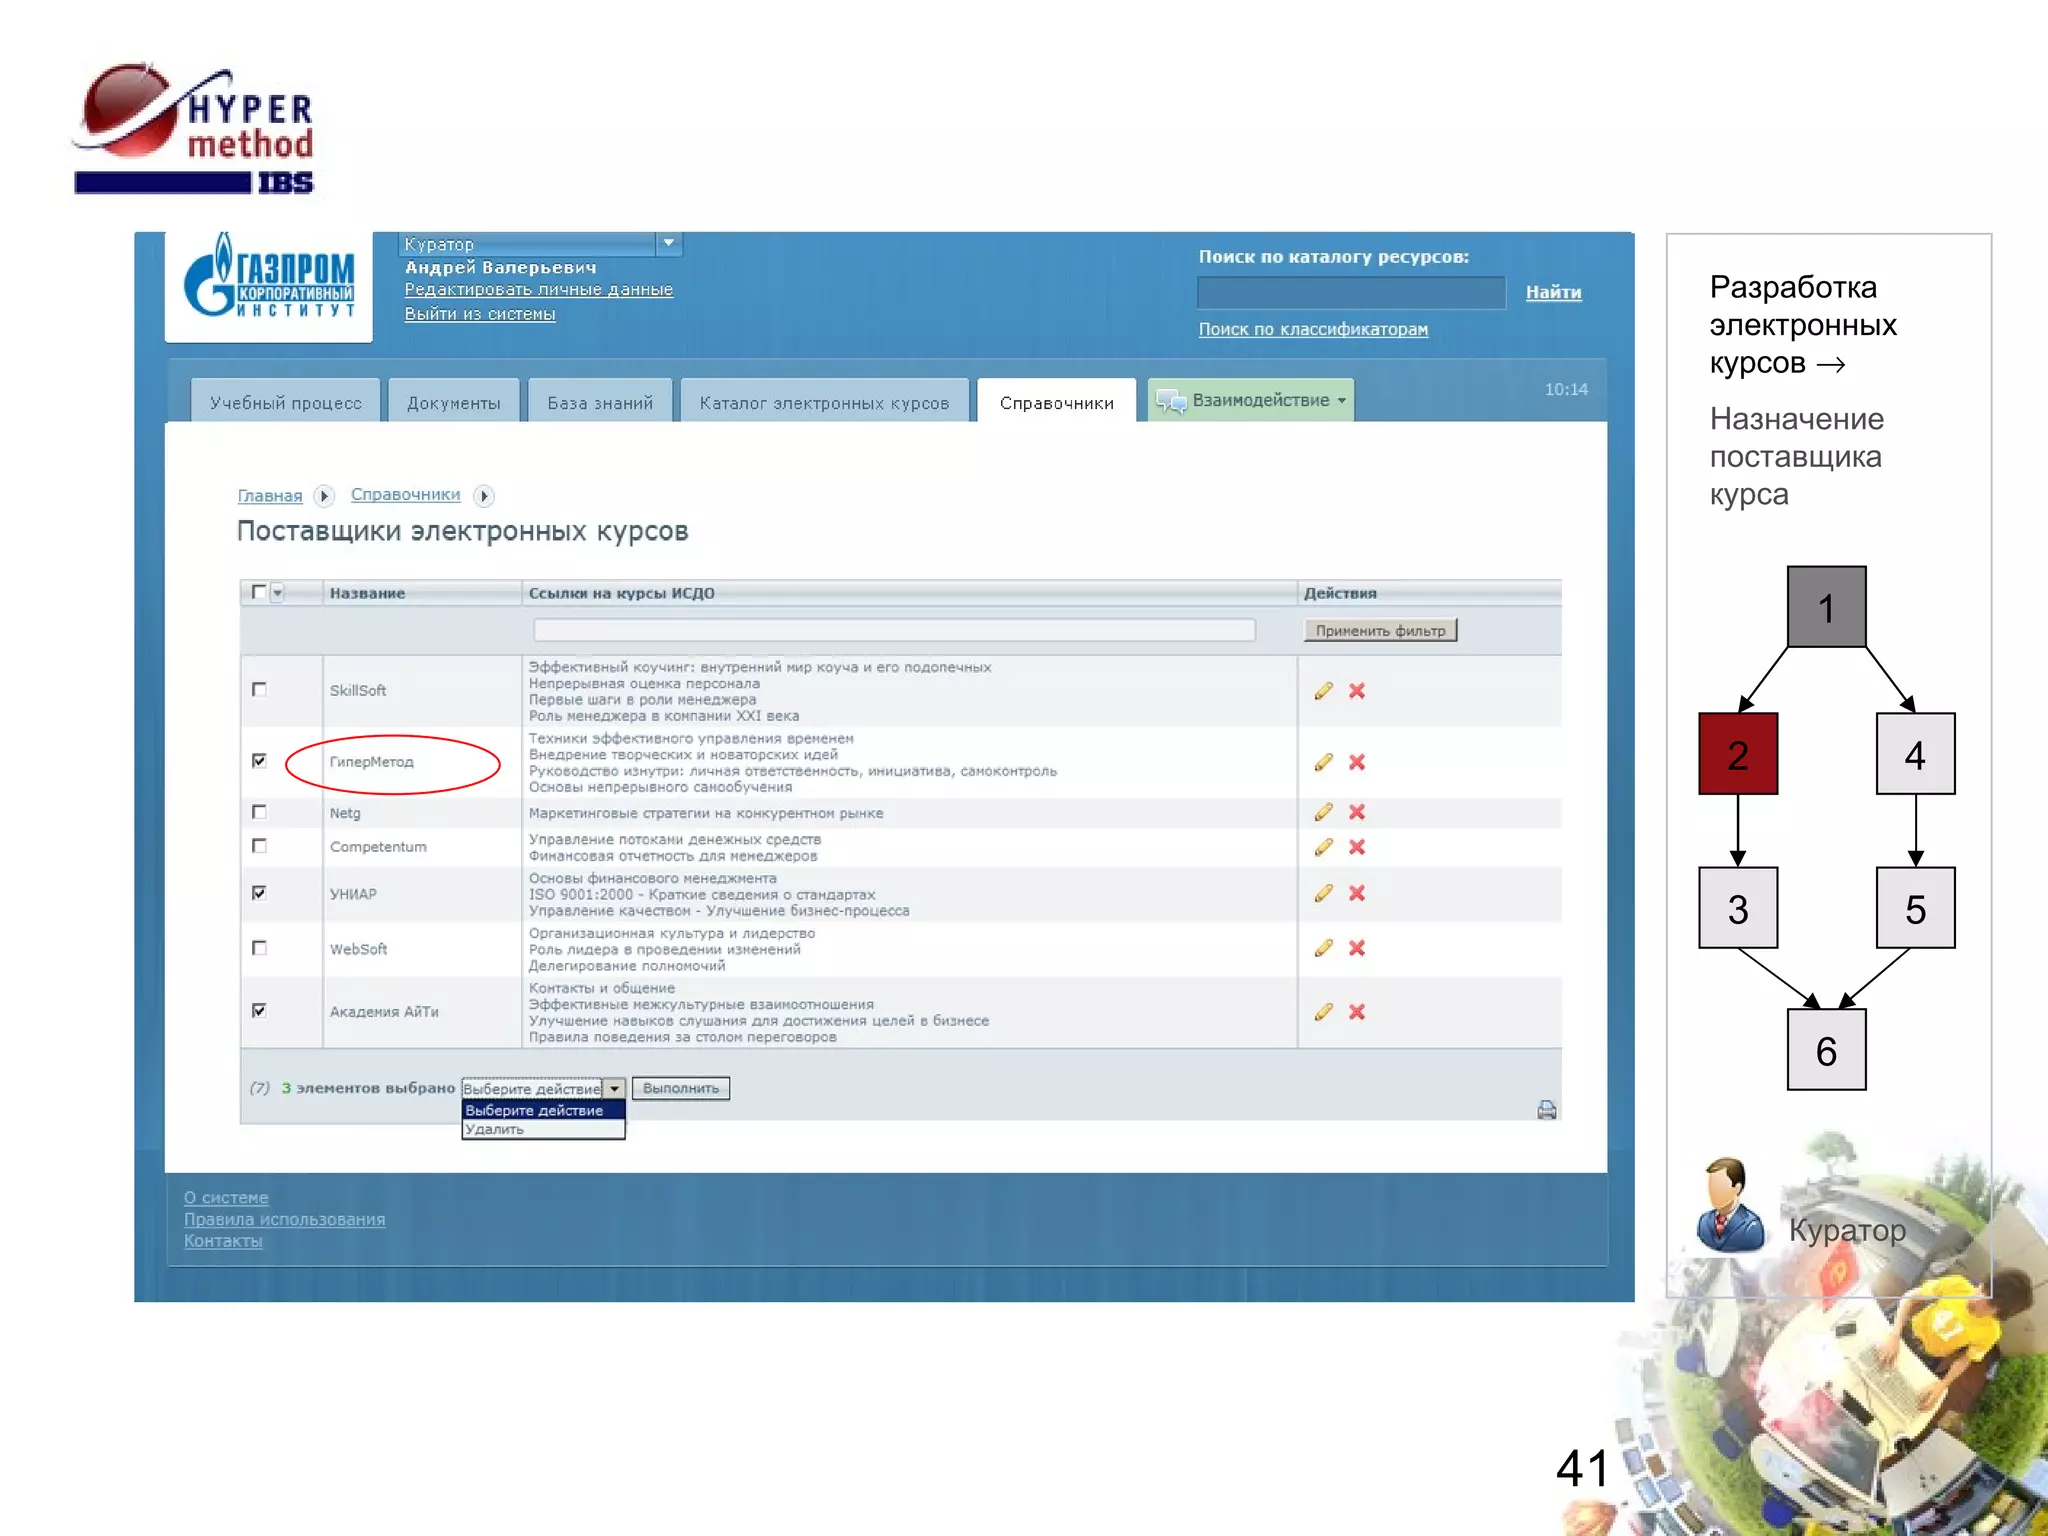Delete the Netg supplier row
Viewport: 2048px width, 1536px height.
tap(1357, 812)
